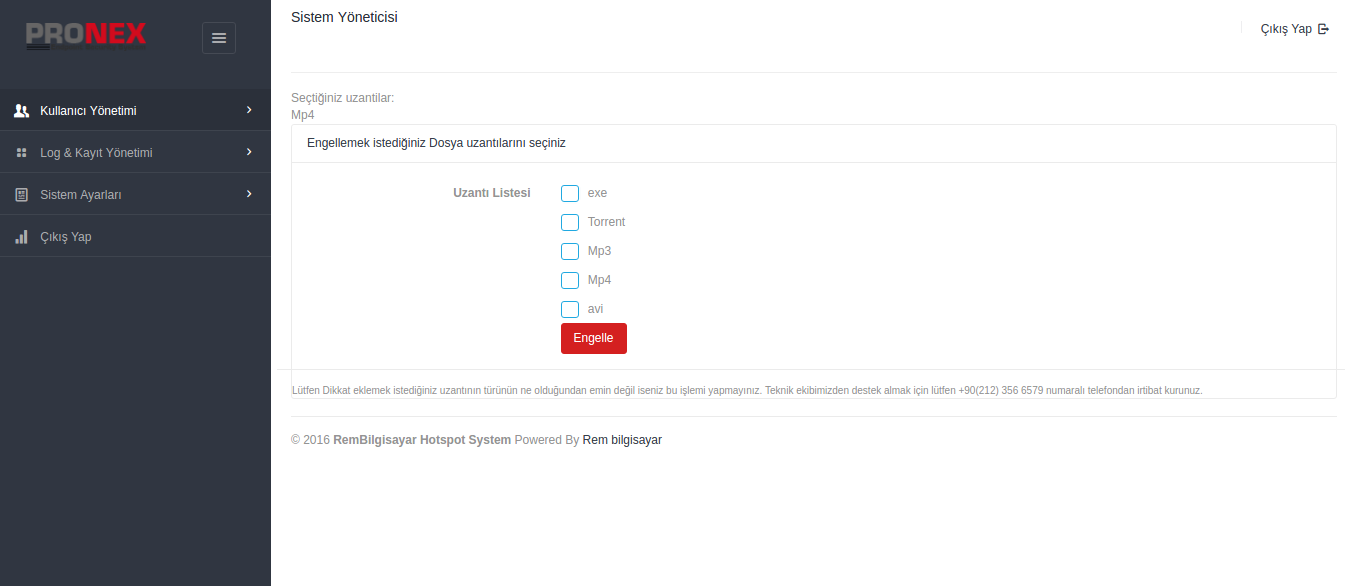Expand the Kullanıcı Yönetimi chevron
The height and width of the screenshot is (586, 1345).
click(x=249, y=110)
